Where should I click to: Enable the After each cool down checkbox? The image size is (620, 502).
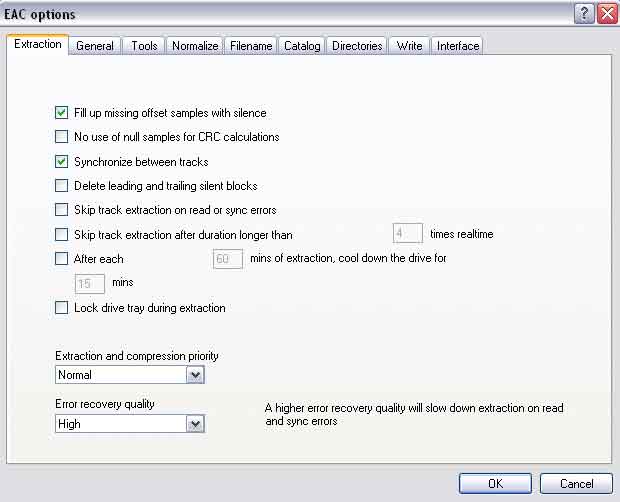[x=61, y=259]
